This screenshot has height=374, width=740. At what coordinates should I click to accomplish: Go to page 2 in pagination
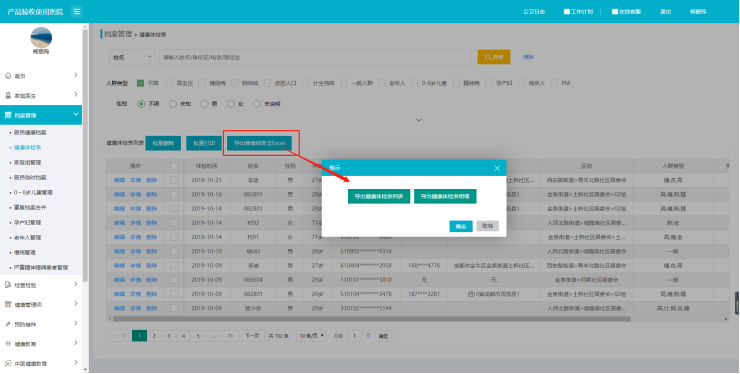tap(154, 336)
